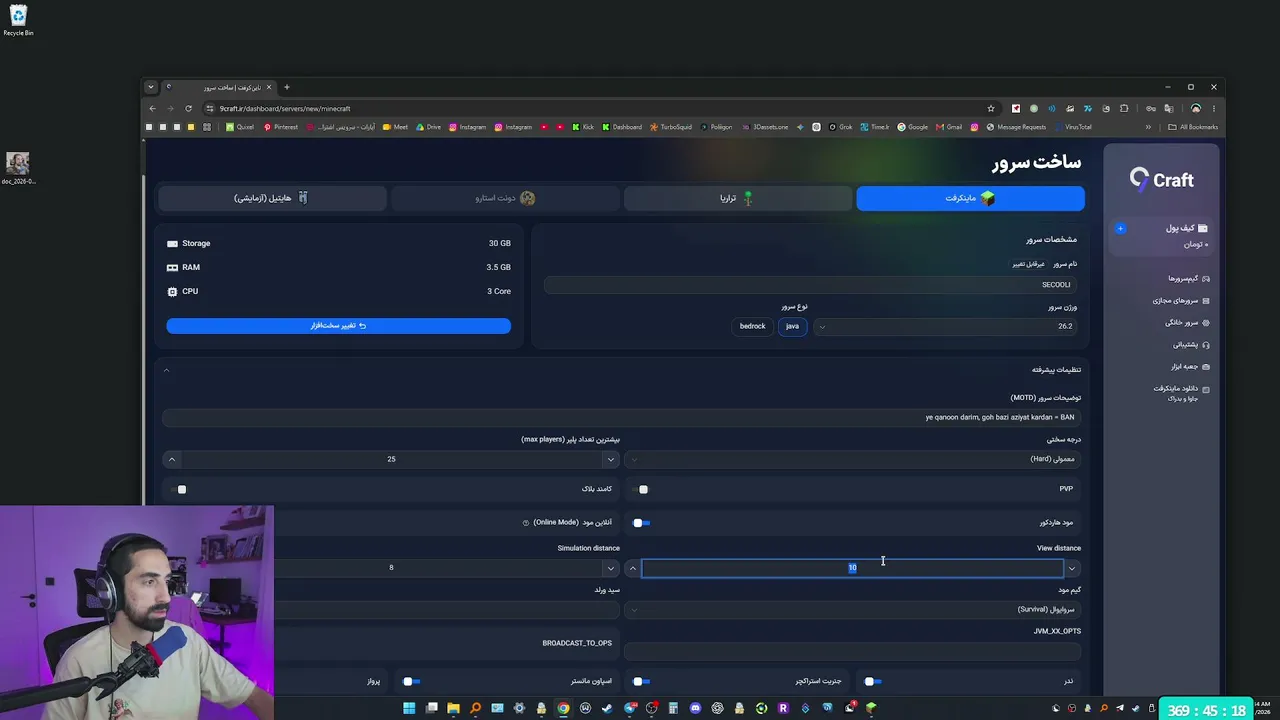
Task: Open the 3Dassets.one bookmark
Action: point(764,127)
